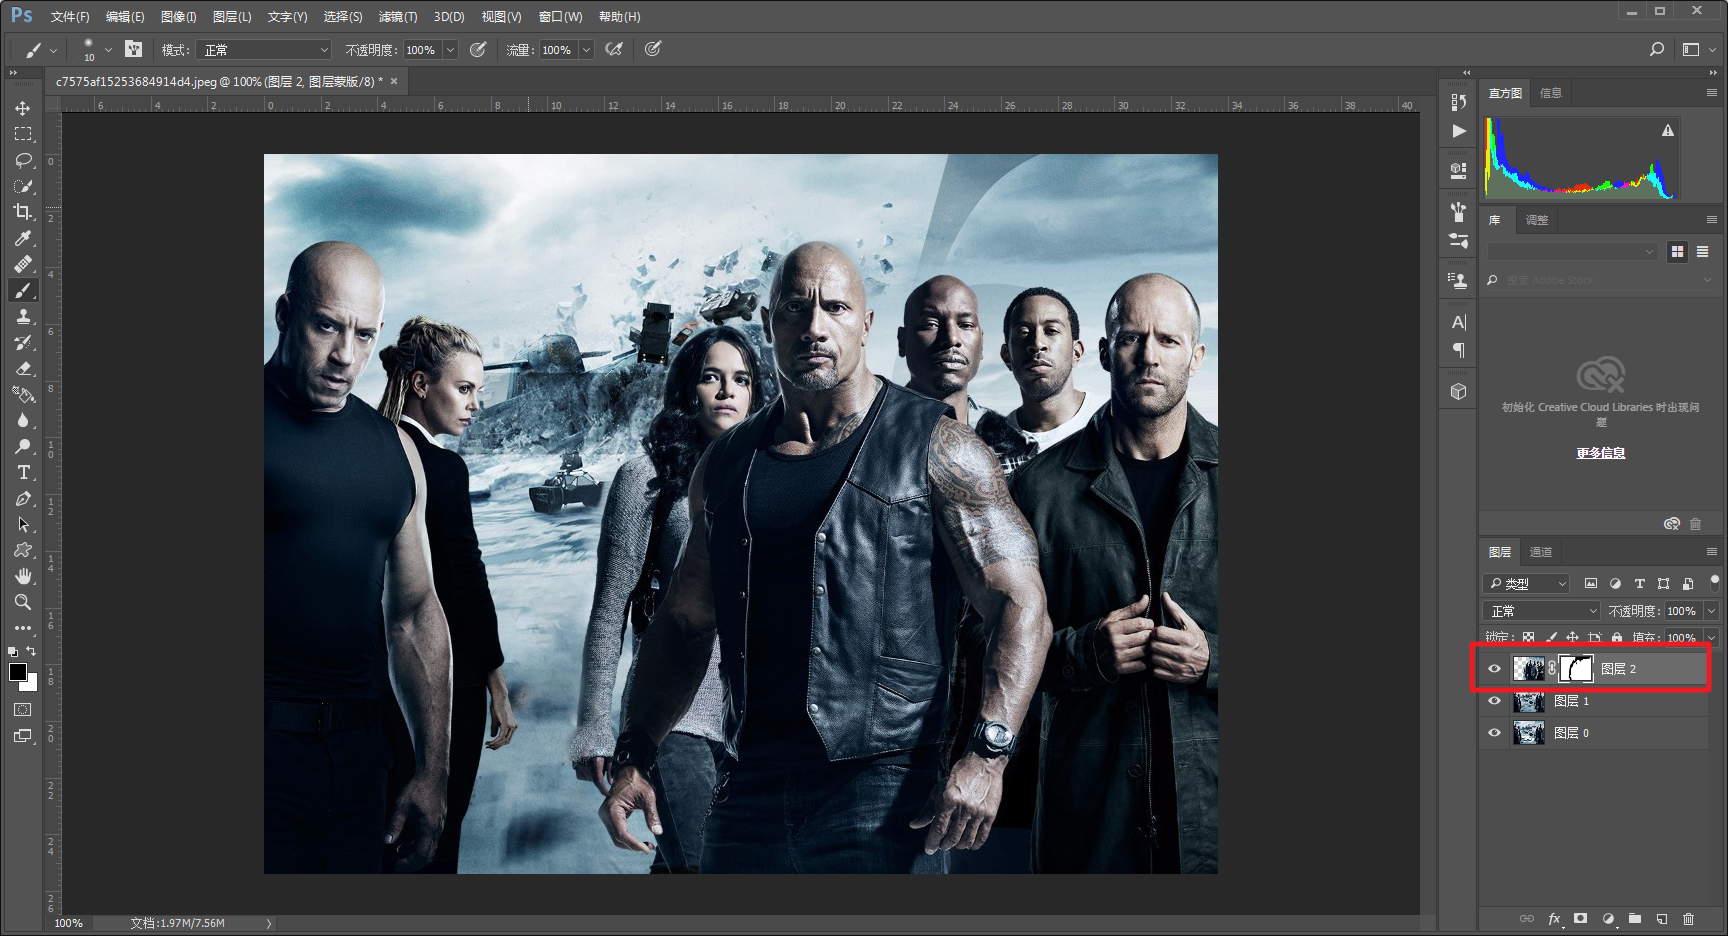Open the 滤镜(T) menu
This screenshot has height=936, width=1728.
coord(398,17)
